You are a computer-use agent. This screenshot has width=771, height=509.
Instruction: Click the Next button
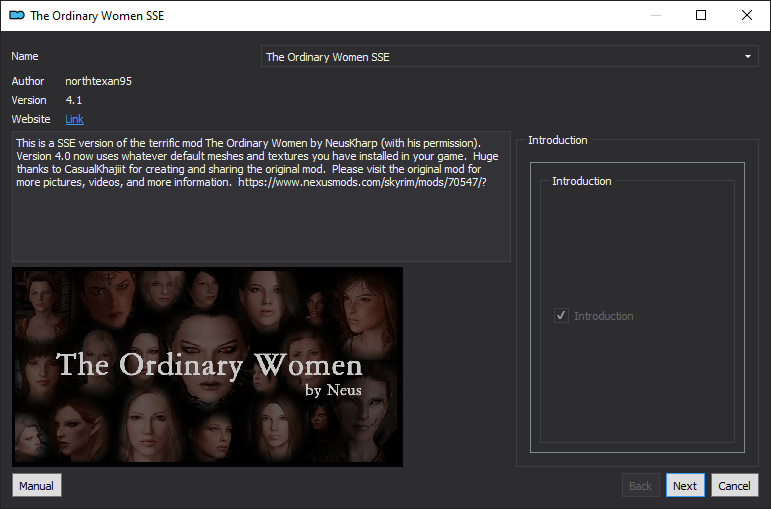685,485
